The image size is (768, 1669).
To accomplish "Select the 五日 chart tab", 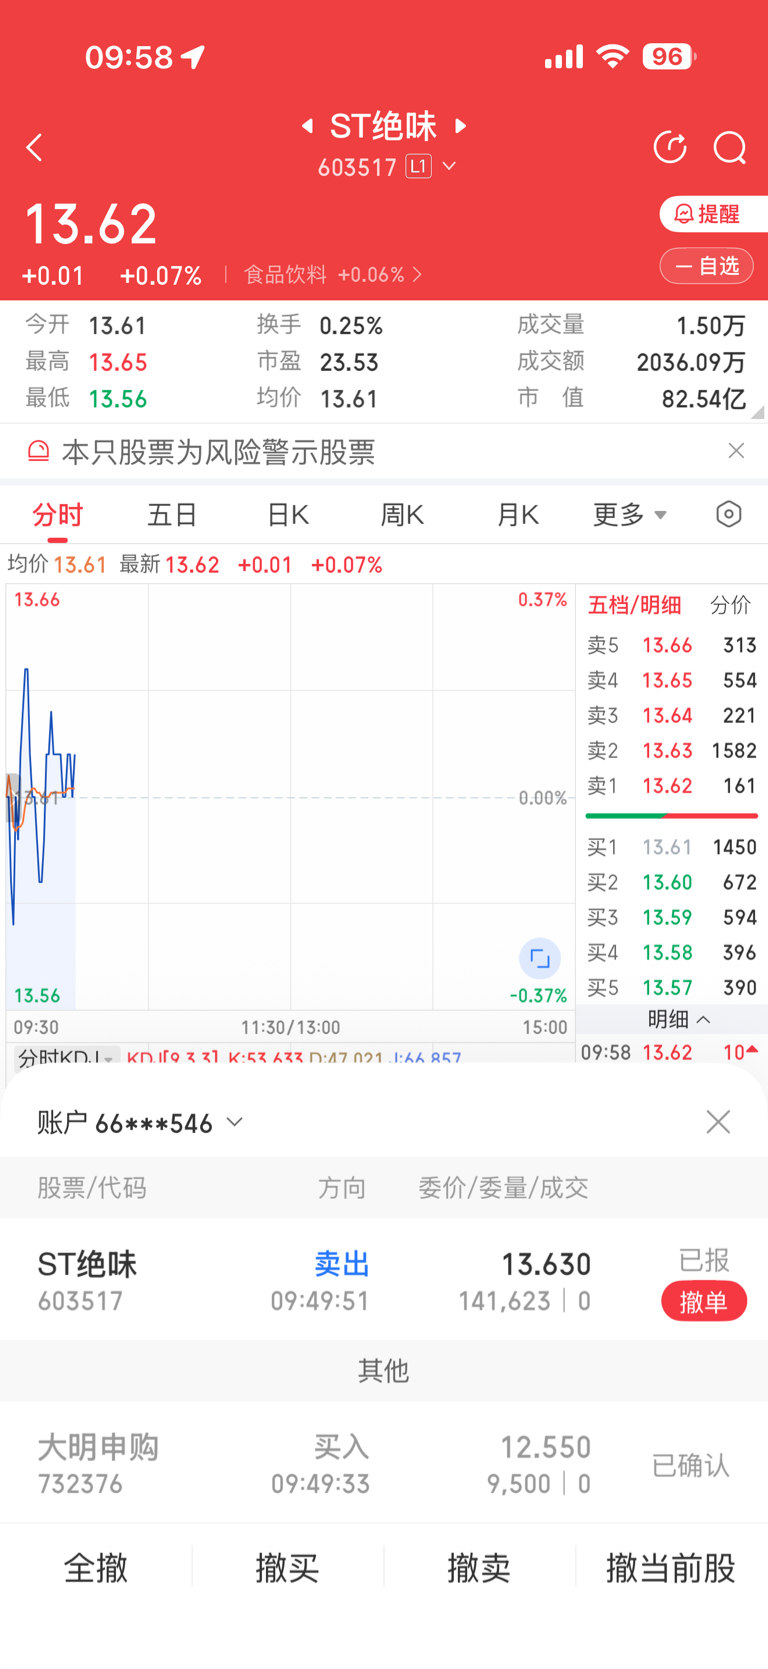I will (172, 514).
